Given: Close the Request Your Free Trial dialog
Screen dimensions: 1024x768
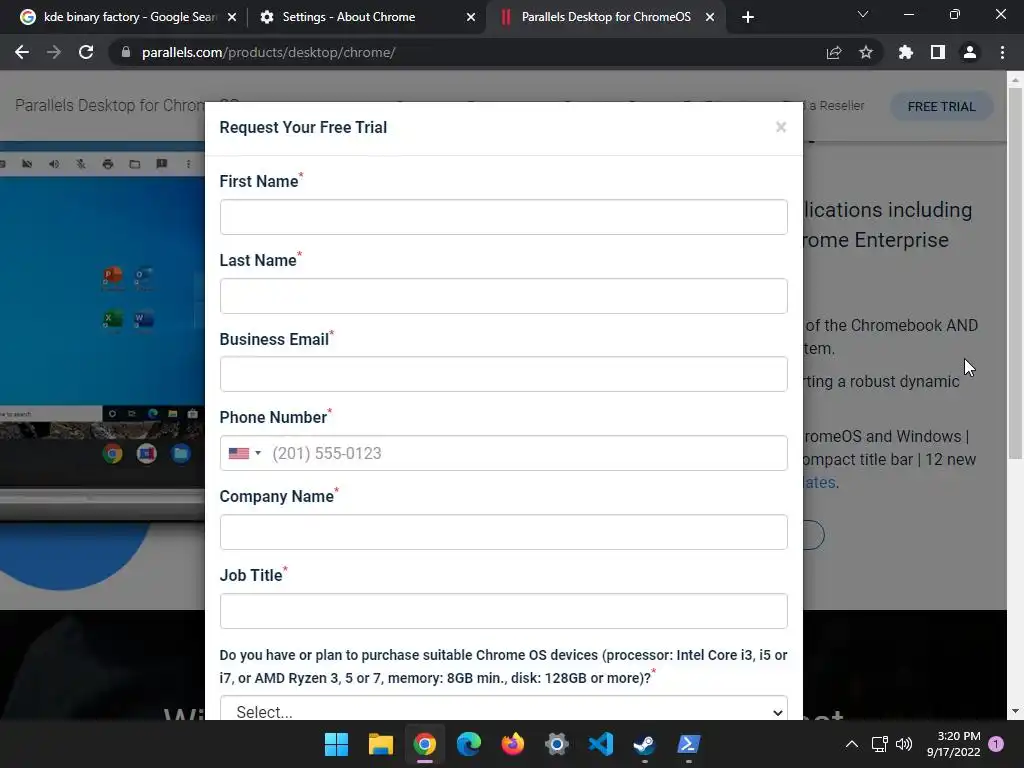Looking at the screenshot, I should click(781, 127).
